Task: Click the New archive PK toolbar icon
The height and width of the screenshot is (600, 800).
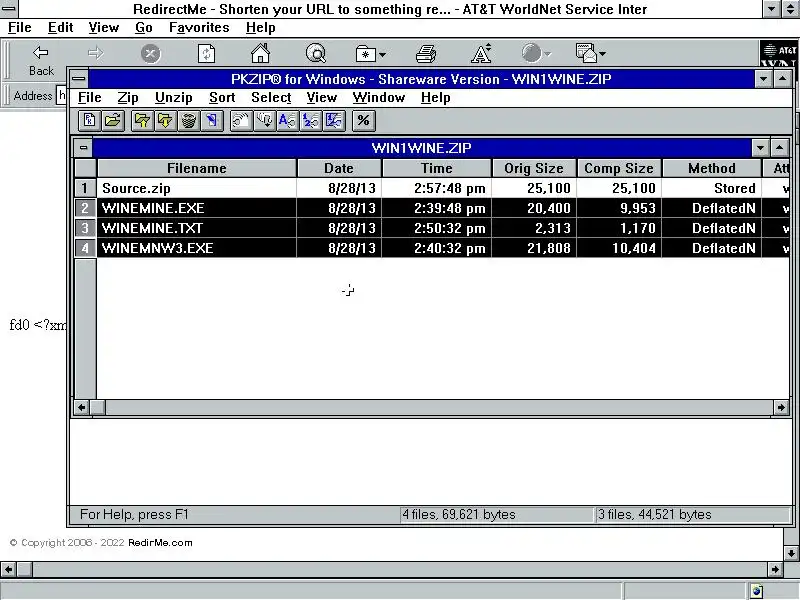Action: pos(90,121)
